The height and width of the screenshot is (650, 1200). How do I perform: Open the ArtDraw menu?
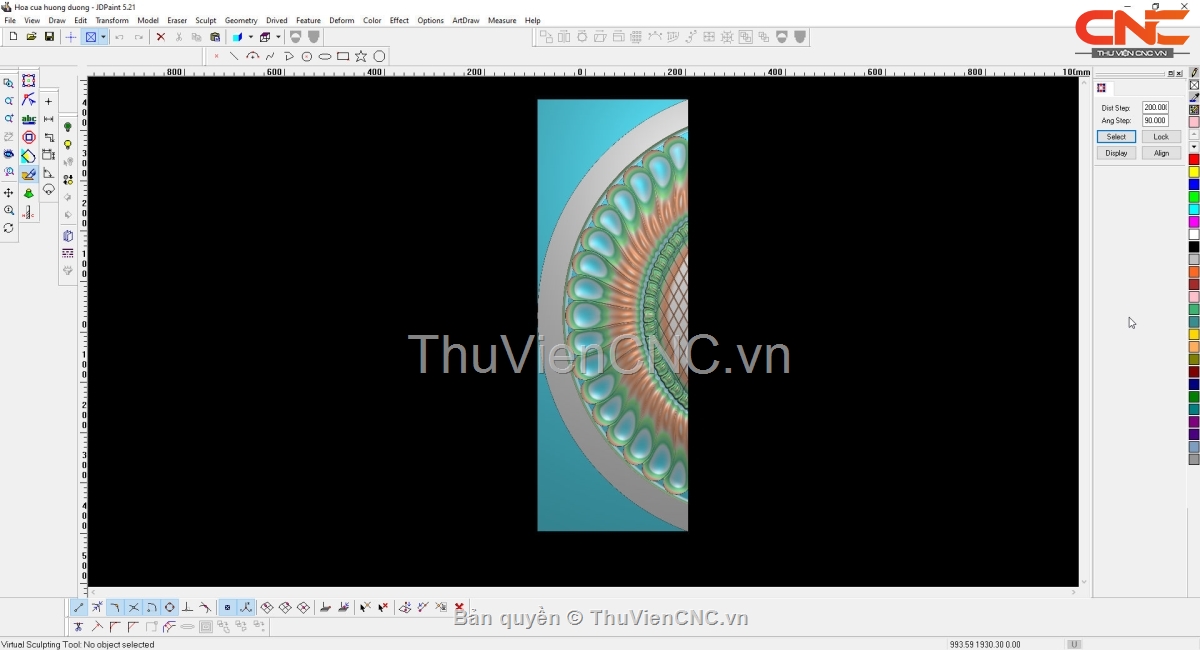click(465, 20)
